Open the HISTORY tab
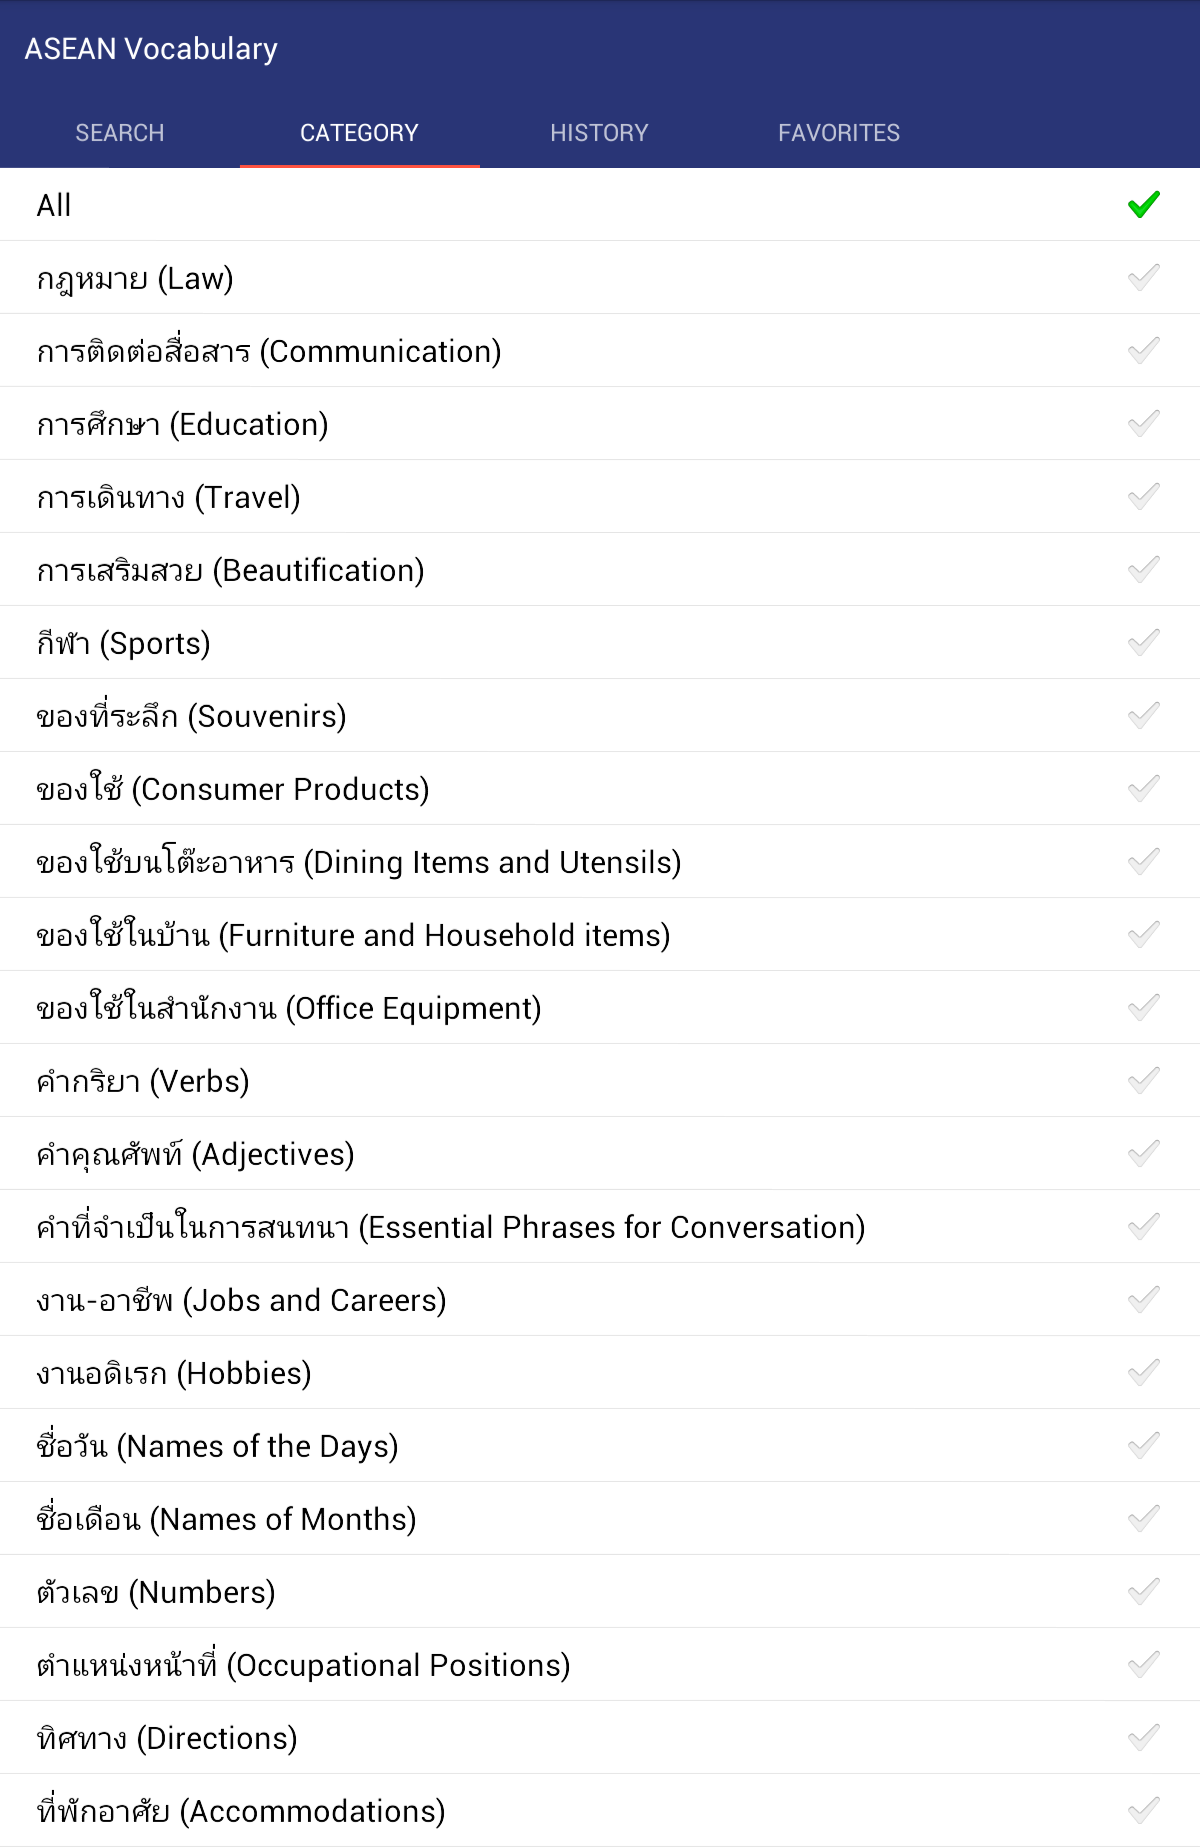This screenshot has width=1200, height=1848. click(x=599, y=133)
